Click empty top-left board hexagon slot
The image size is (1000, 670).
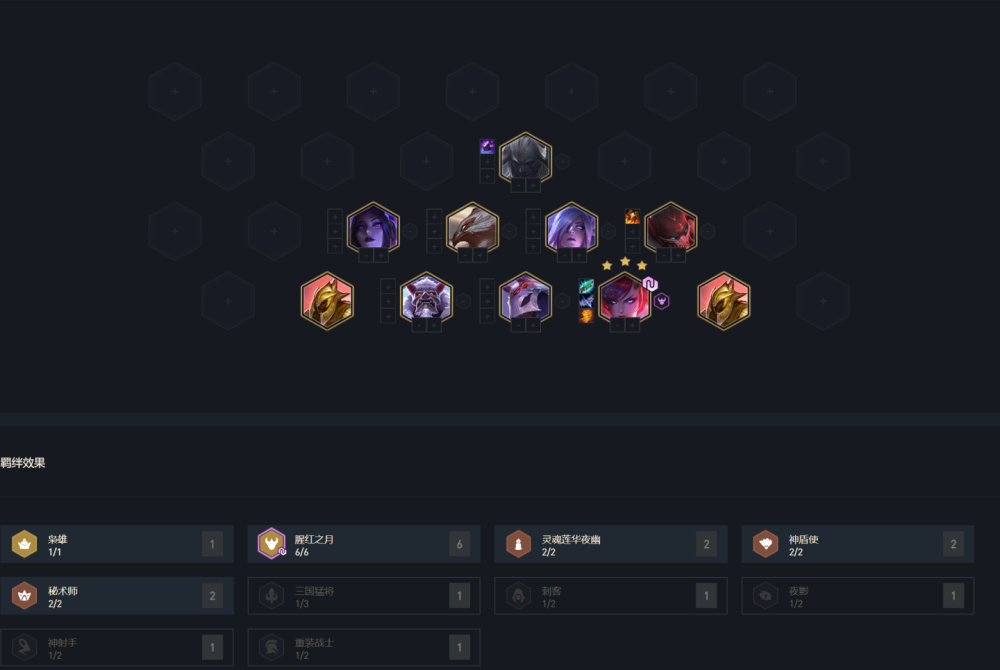click(x=175, y=91)
